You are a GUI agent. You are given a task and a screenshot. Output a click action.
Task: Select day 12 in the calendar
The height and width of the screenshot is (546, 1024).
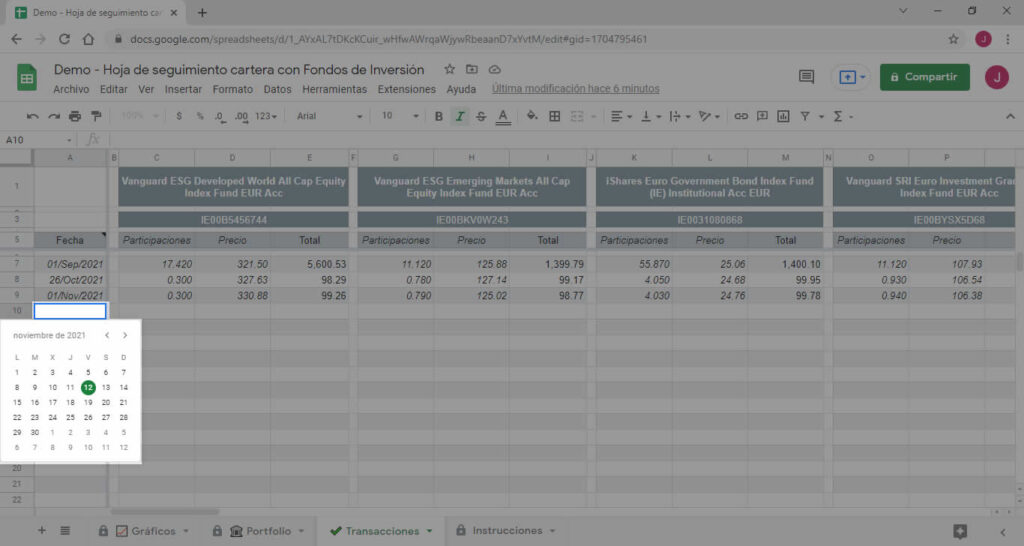(88, 387)
